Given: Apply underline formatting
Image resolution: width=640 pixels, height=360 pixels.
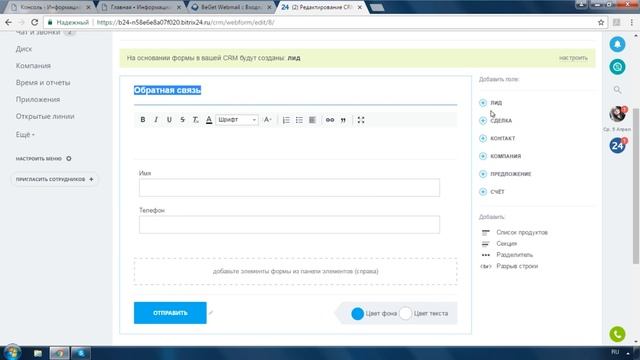Looking at the screenshot, I should coord(169,120).
